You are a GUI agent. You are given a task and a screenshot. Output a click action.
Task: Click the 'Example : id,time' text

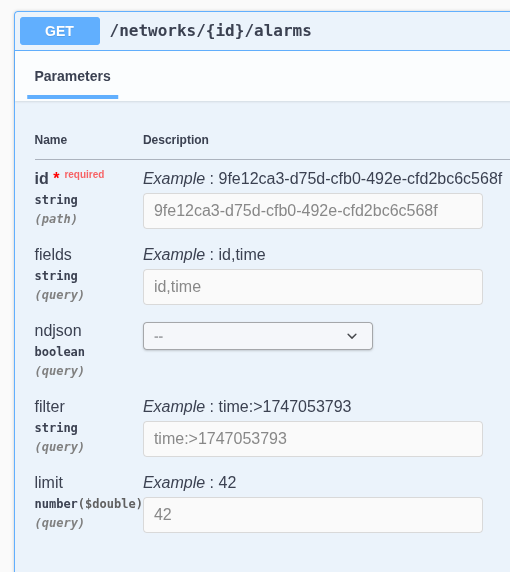(x=204, y=254)
